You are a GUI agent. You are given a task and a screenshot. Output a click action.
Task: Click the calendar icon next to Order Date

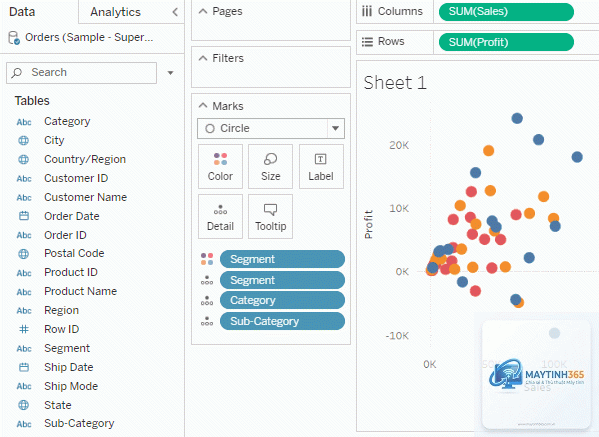click(24, 216)
